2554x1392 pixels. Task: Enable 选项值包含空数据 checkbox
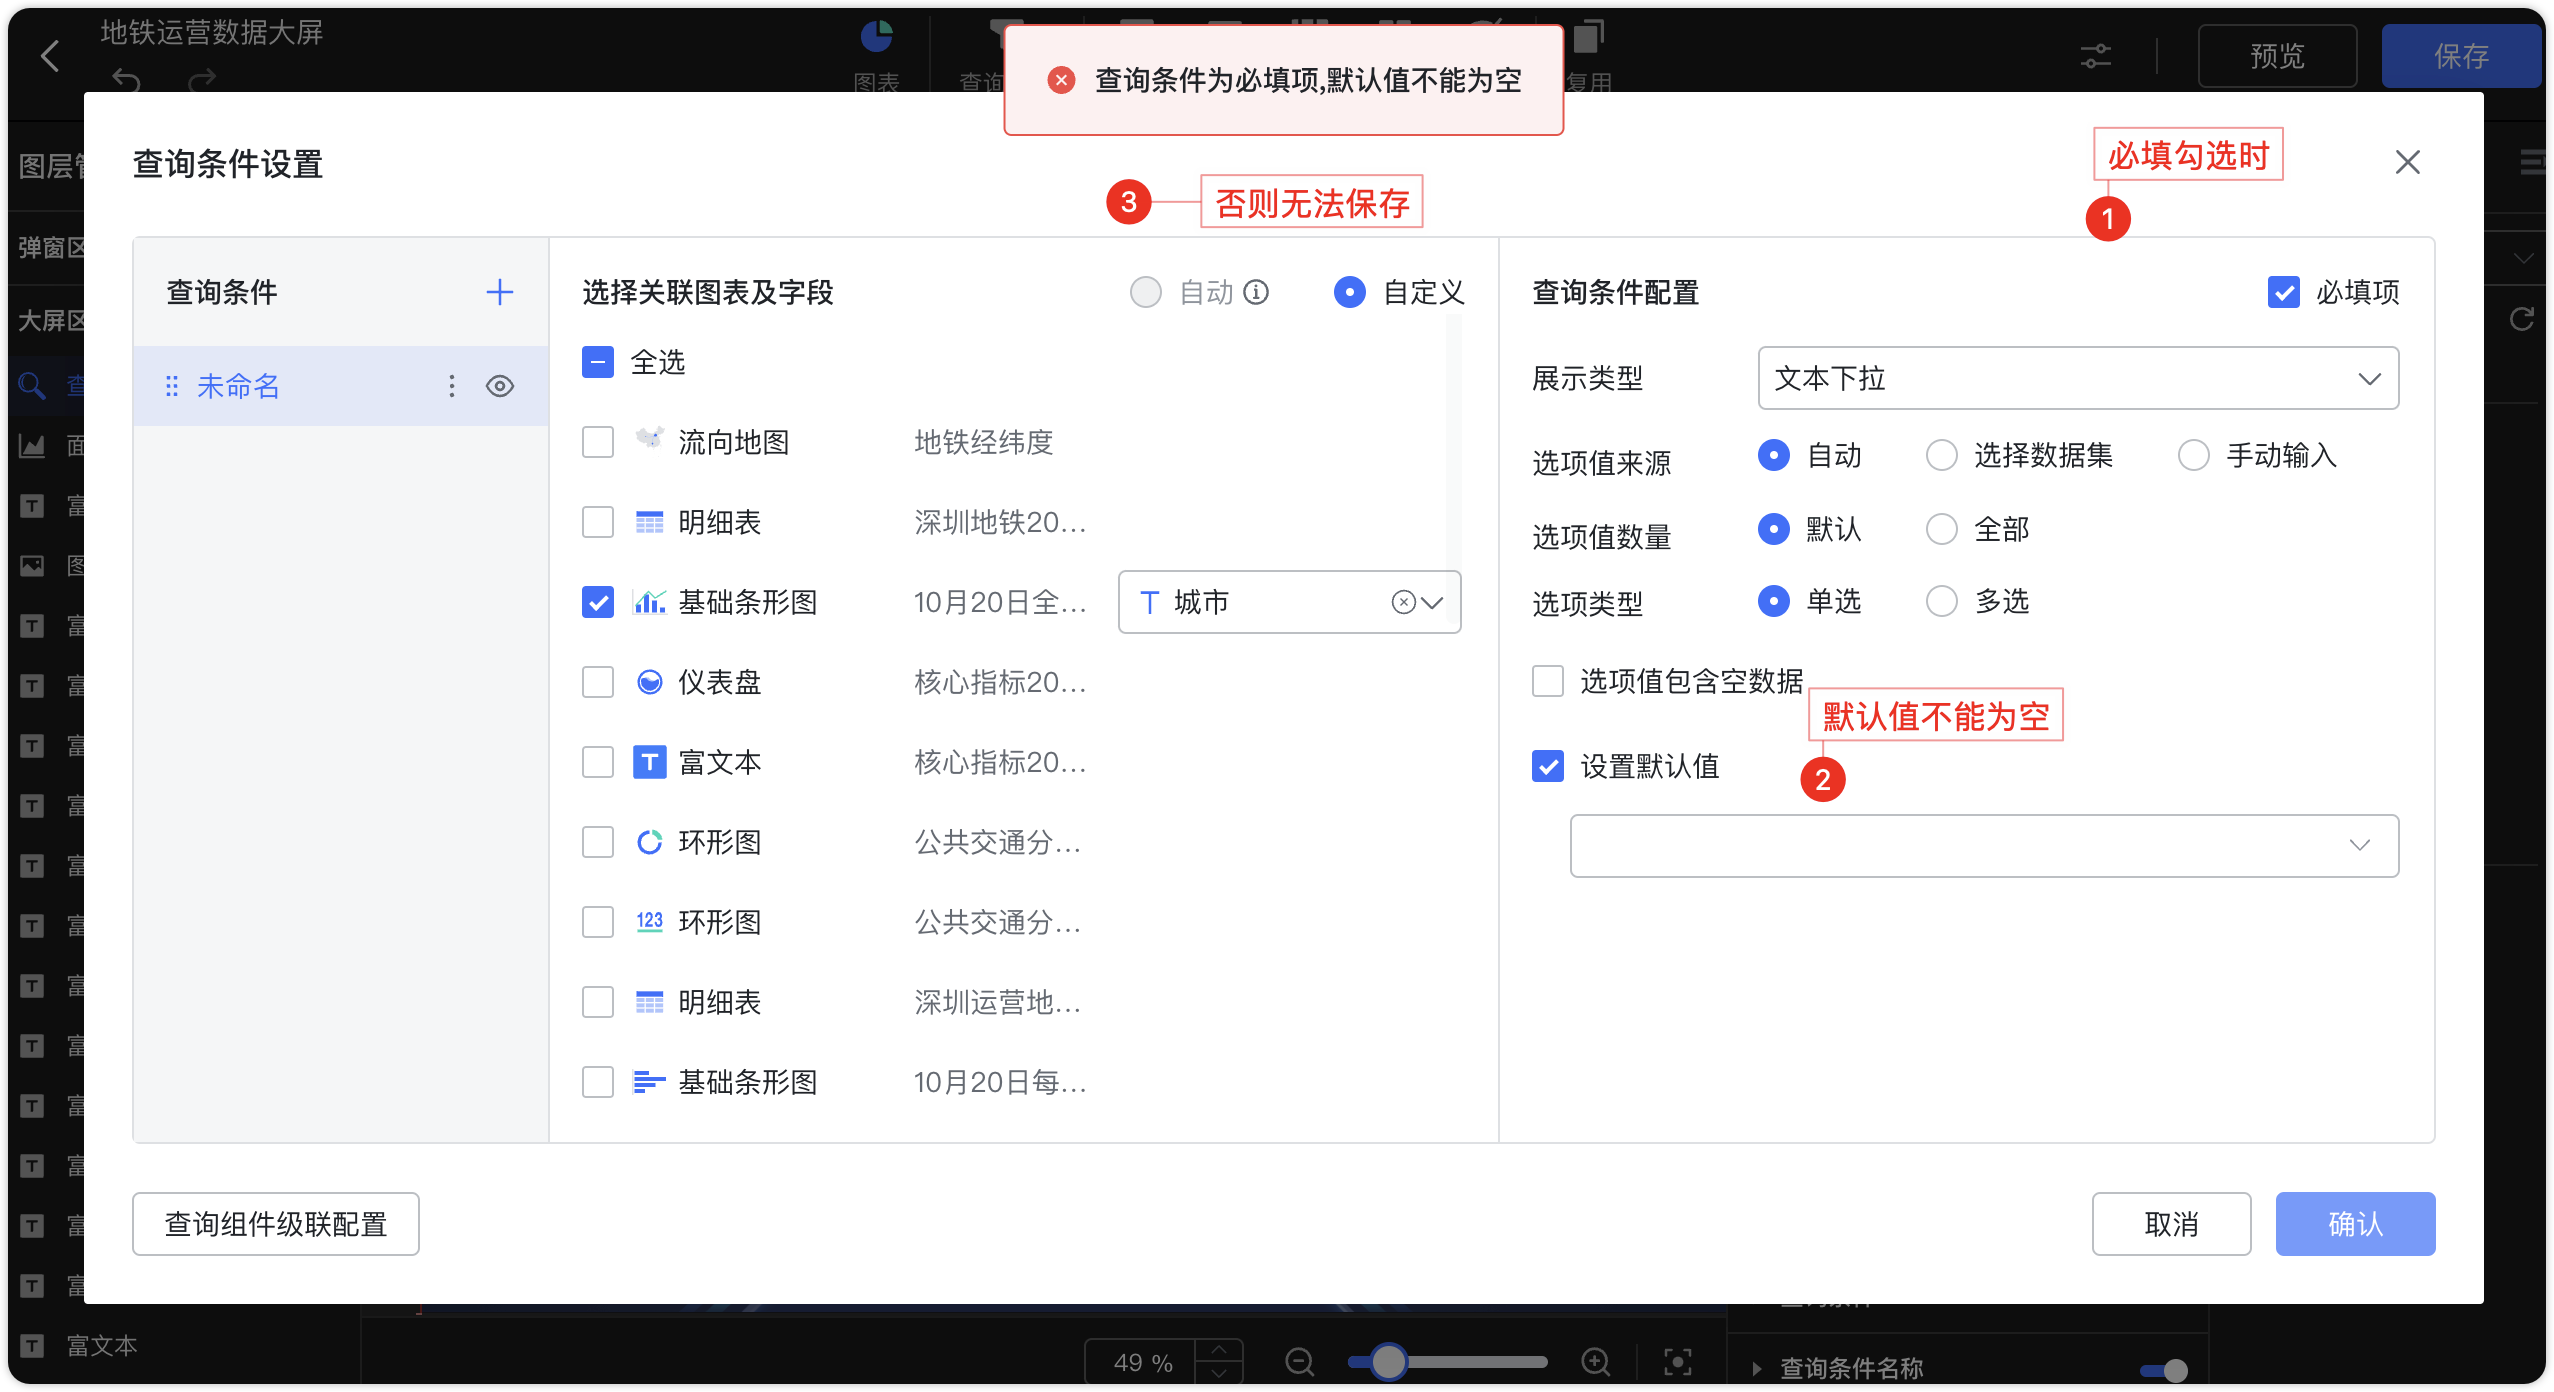(x=1548, y=681)
